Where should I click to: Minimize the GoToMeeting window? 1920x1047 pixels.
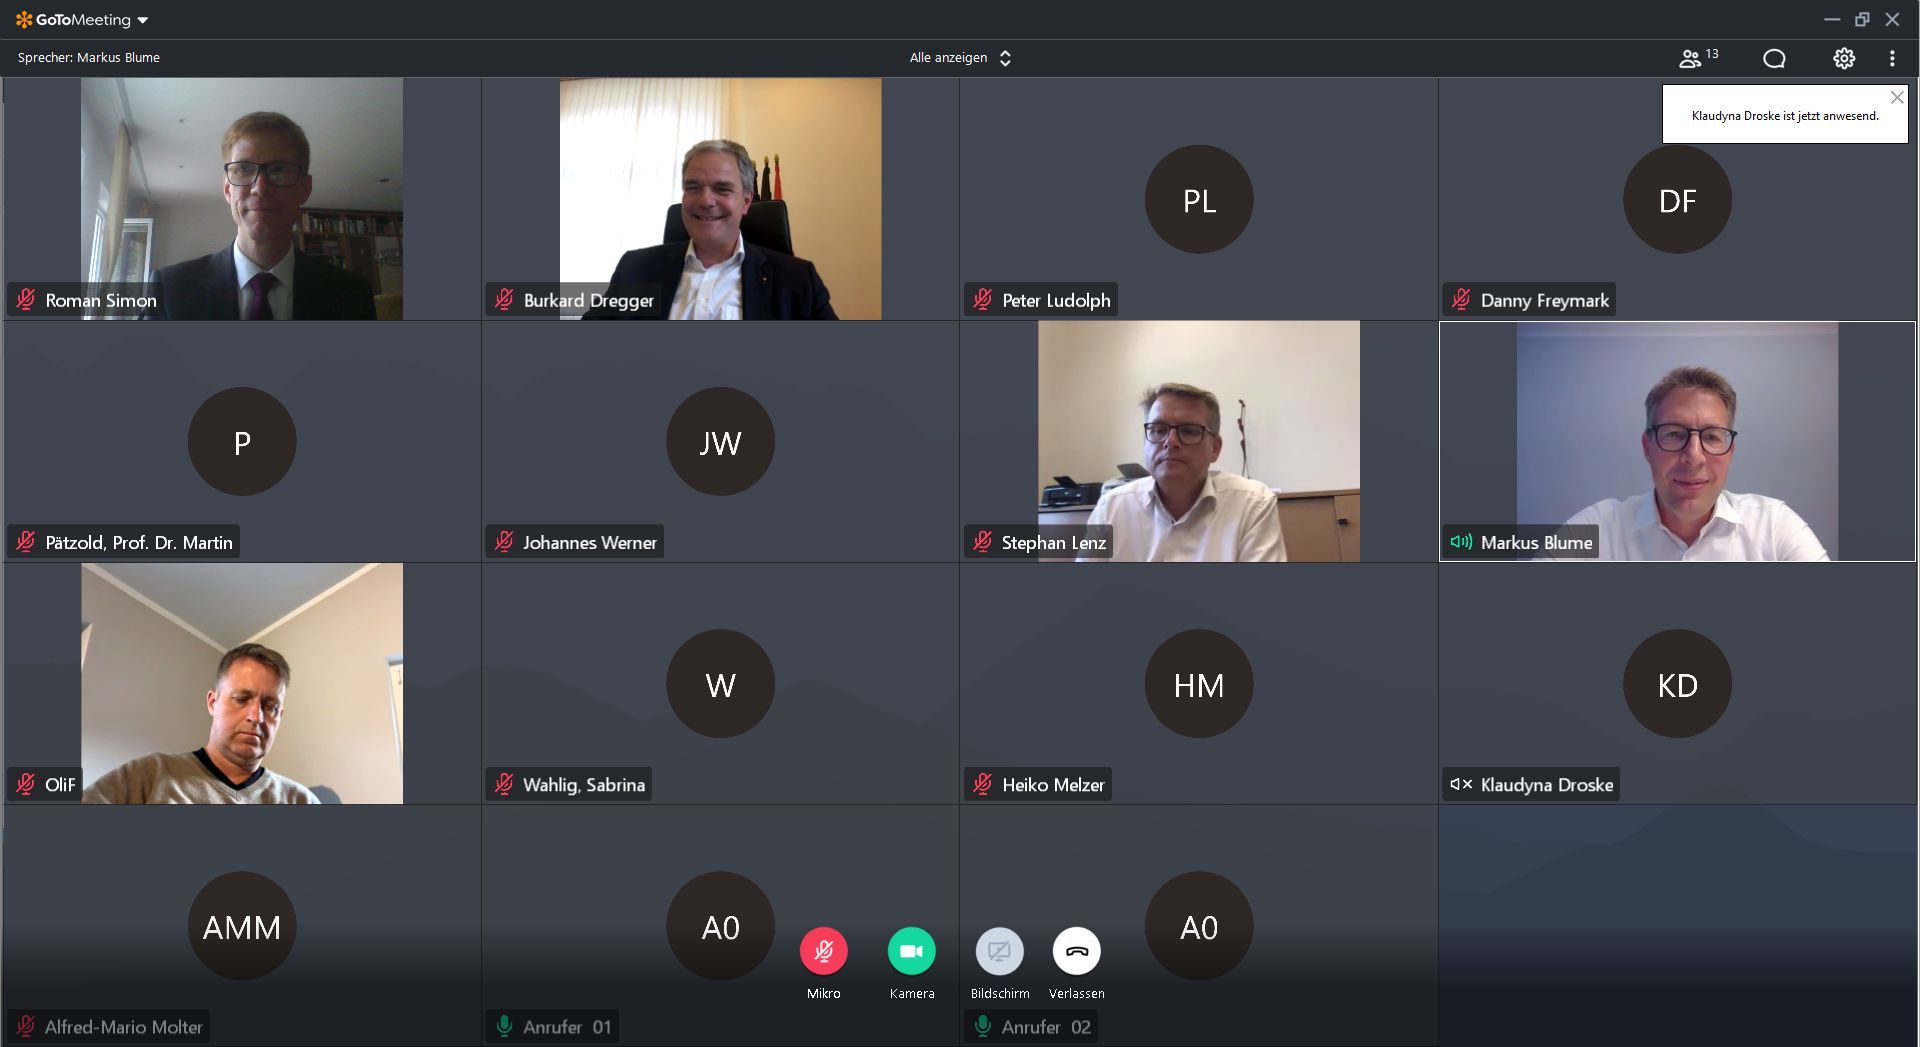(x=1832, y=20)
